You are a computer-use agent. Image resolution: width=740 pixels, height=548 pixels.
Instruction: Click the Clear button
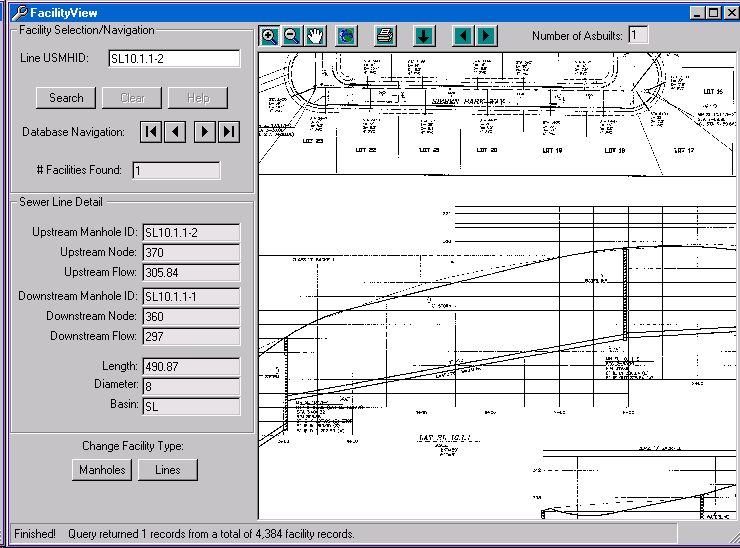click(x=132, y=98)
